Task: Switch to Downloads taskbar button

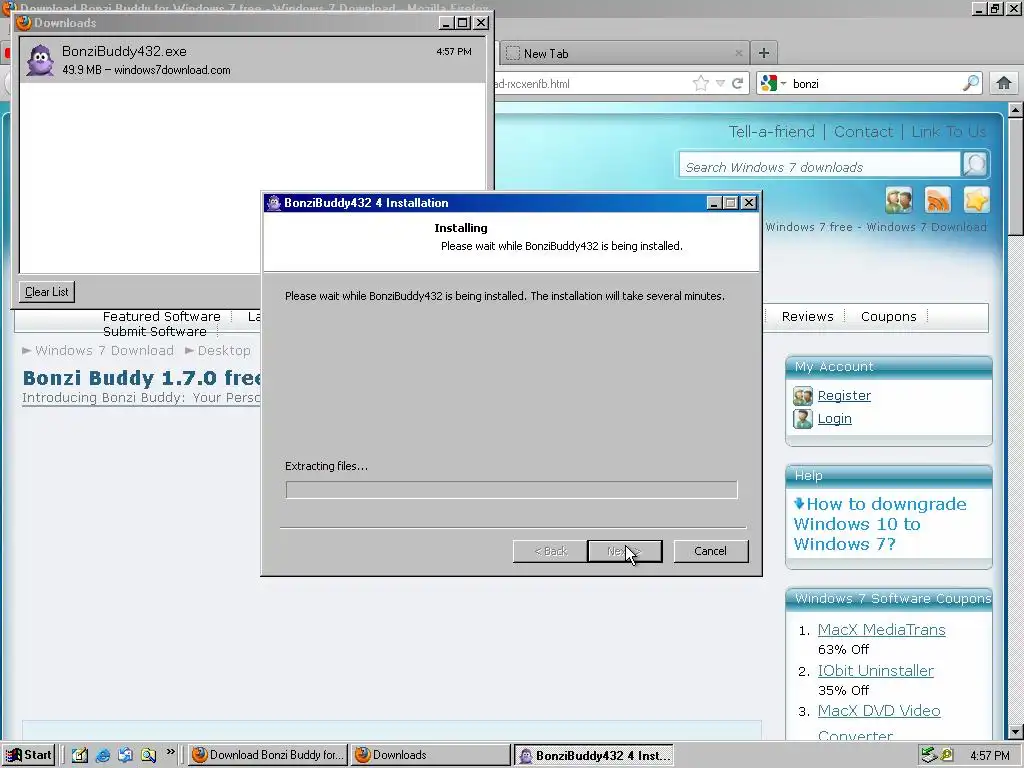Action: tap(431, 755)
